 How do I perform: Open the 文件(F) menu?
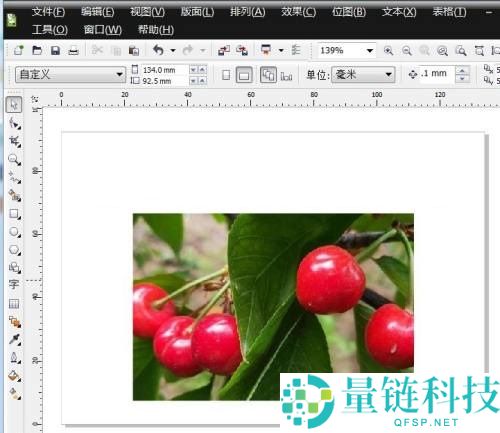[x=49, y=12]
